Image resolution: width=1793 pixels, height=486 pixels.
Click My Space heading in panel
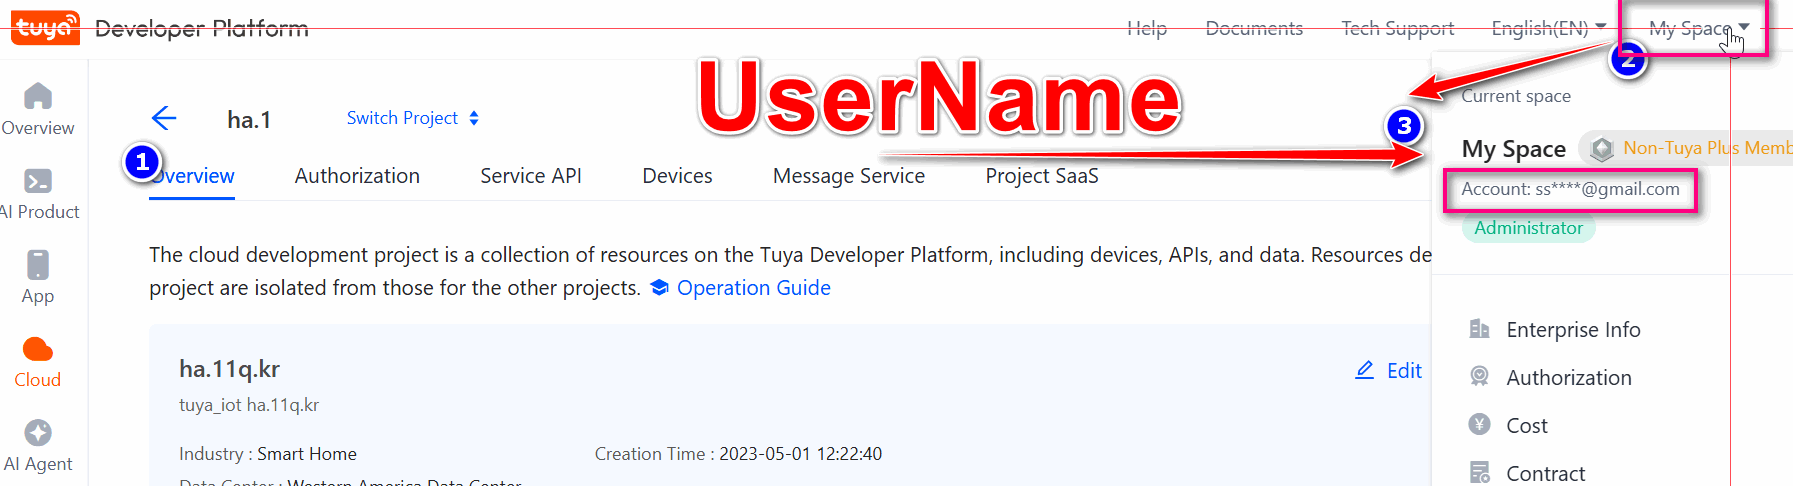[x=1513, y=149]
